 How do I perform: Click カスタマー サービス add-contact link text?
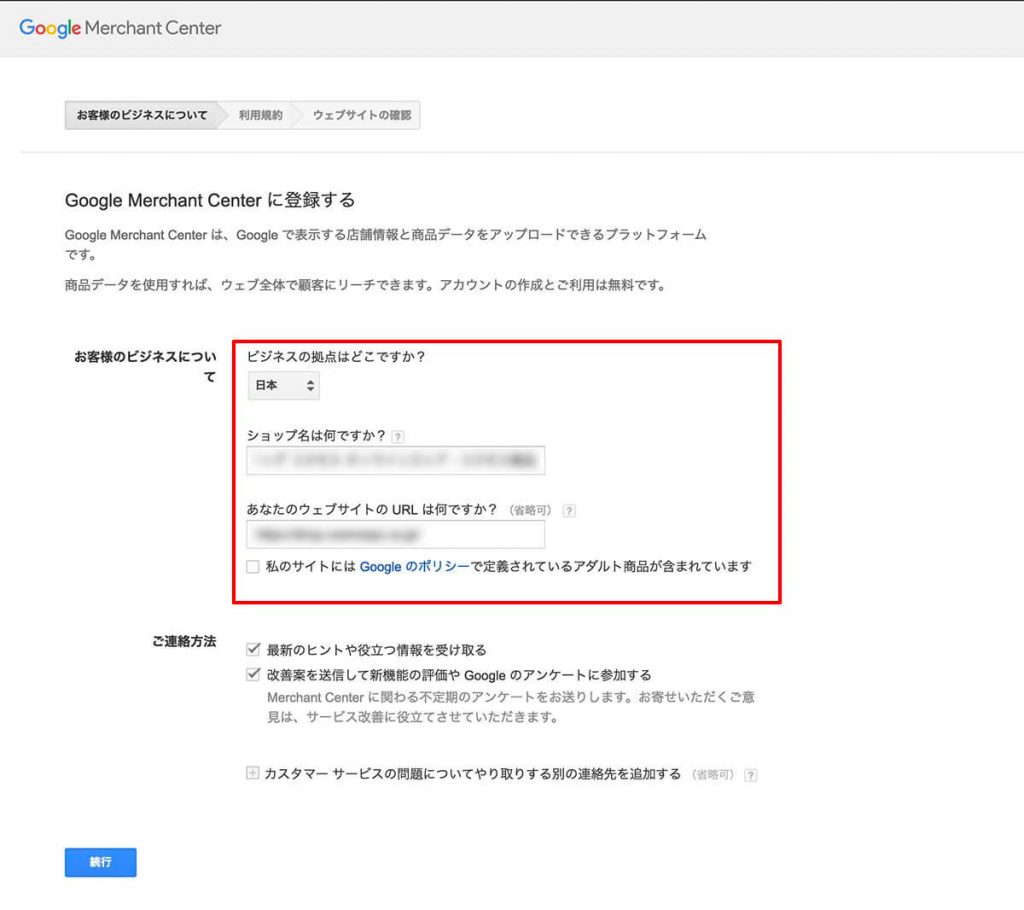coord(473,774)
